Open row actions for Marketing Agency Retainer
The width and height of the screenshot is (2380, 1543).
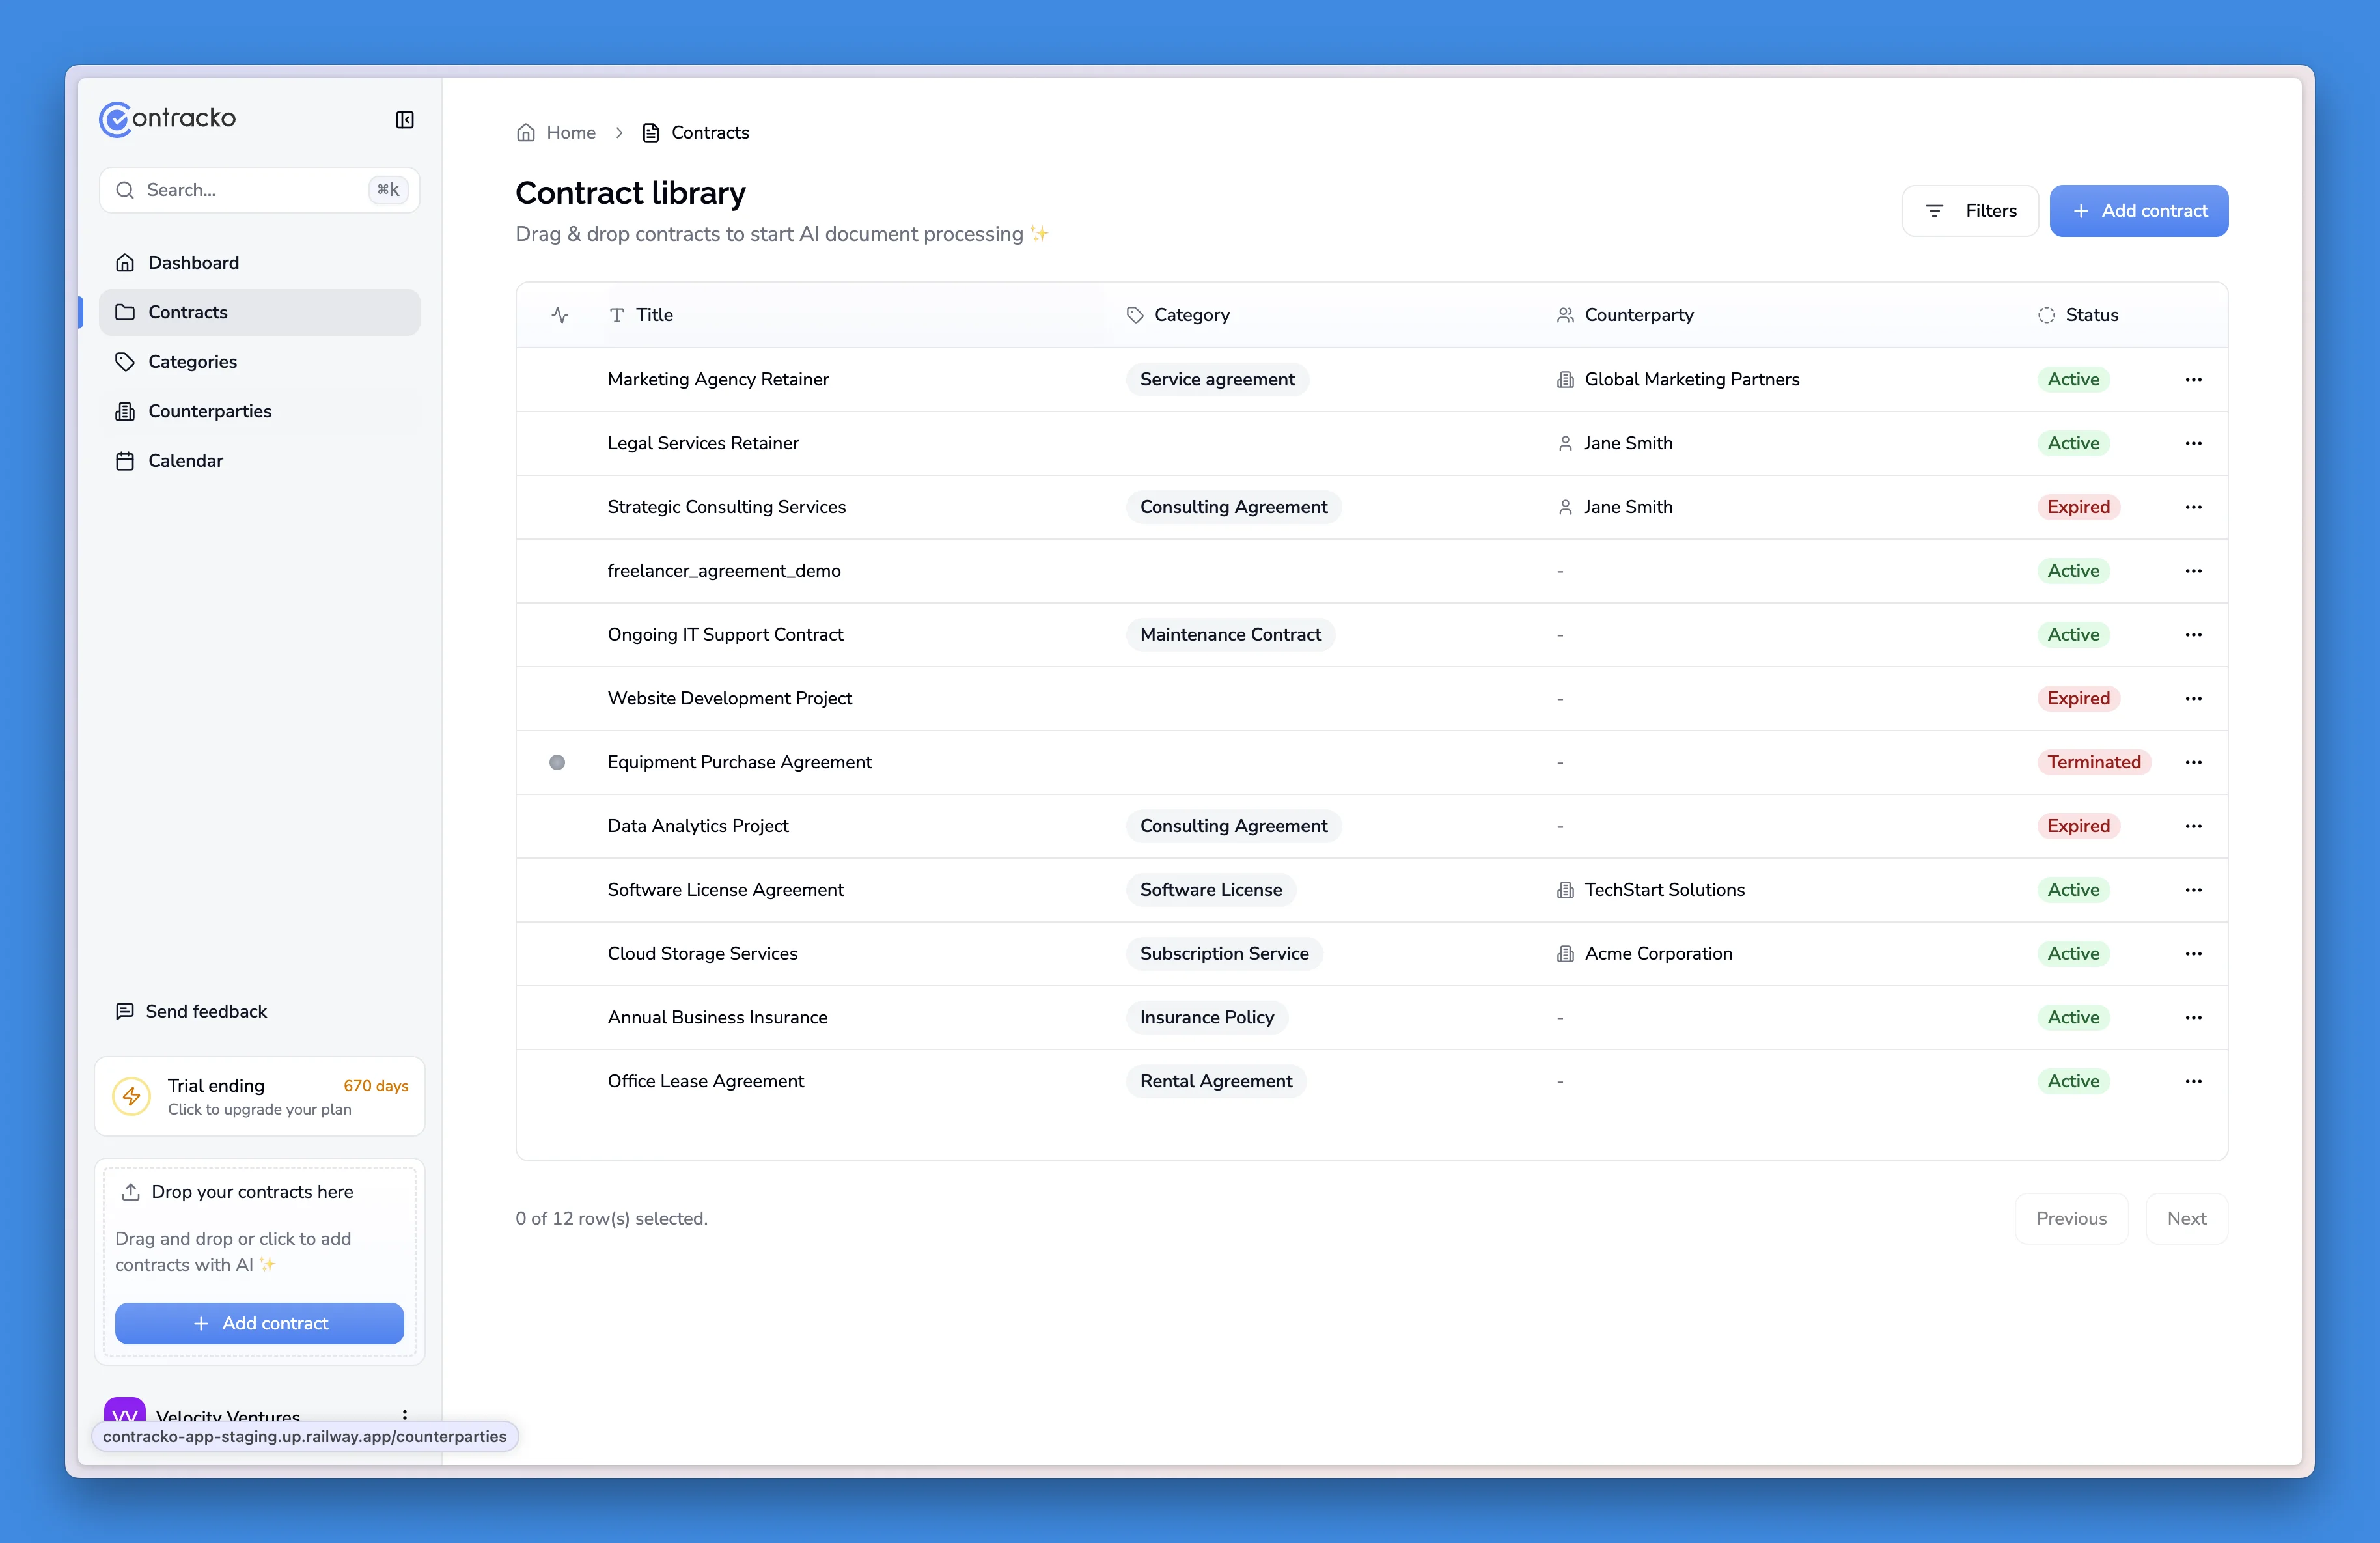(2193, 379)
